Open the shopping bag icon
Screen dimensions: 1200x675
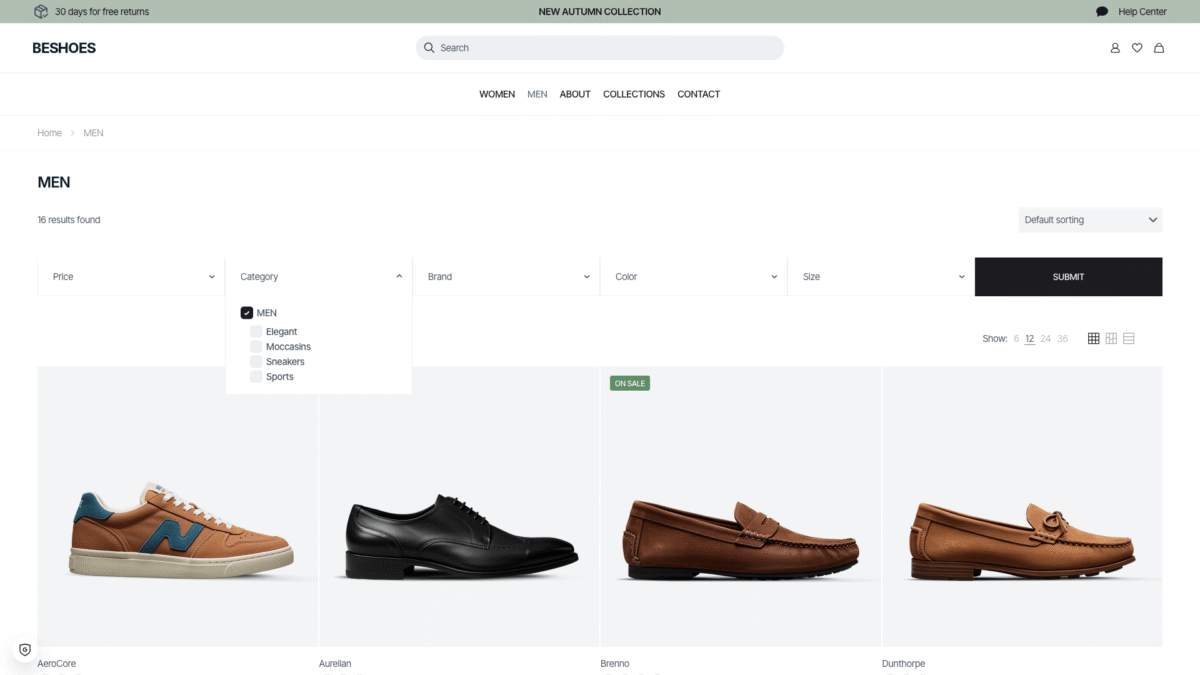click(x=1159, y=48)
